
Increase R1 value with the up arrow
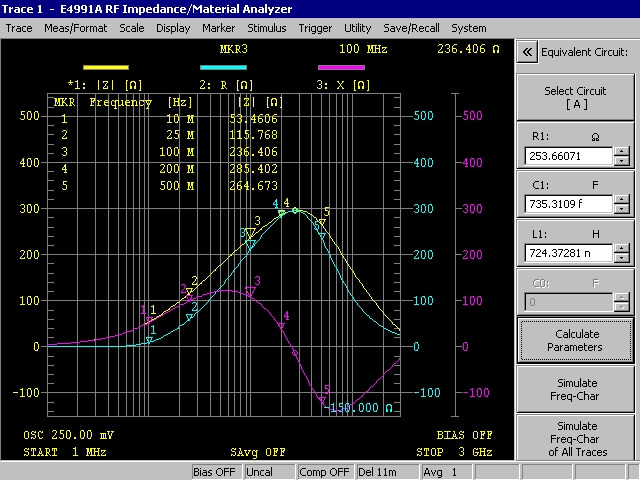pyautogui.click(x=622, y=151)
